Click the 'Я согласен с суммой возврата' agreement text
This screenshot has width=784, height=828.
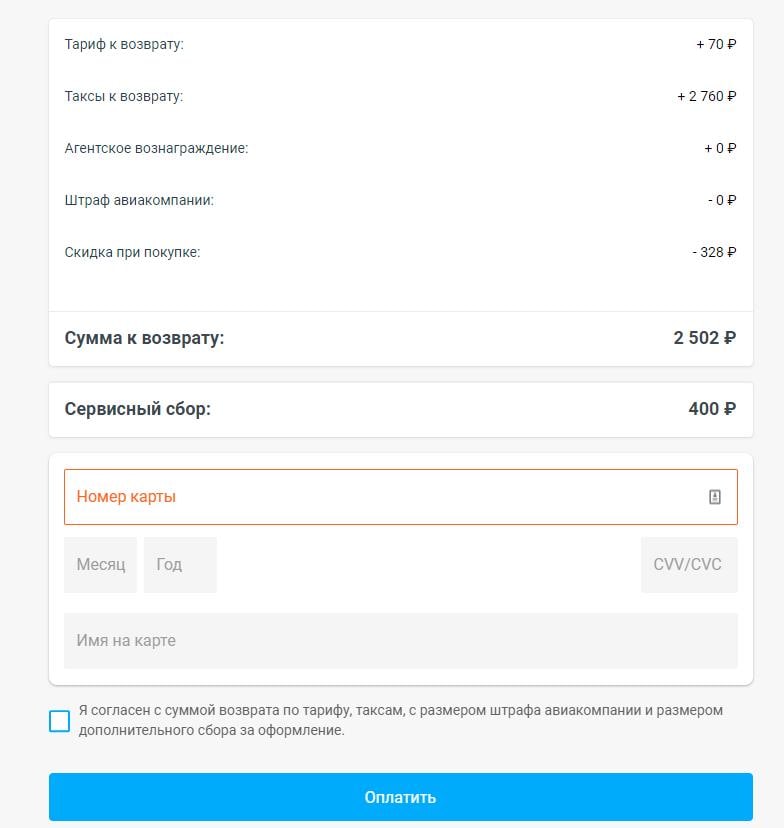point(401,720)
